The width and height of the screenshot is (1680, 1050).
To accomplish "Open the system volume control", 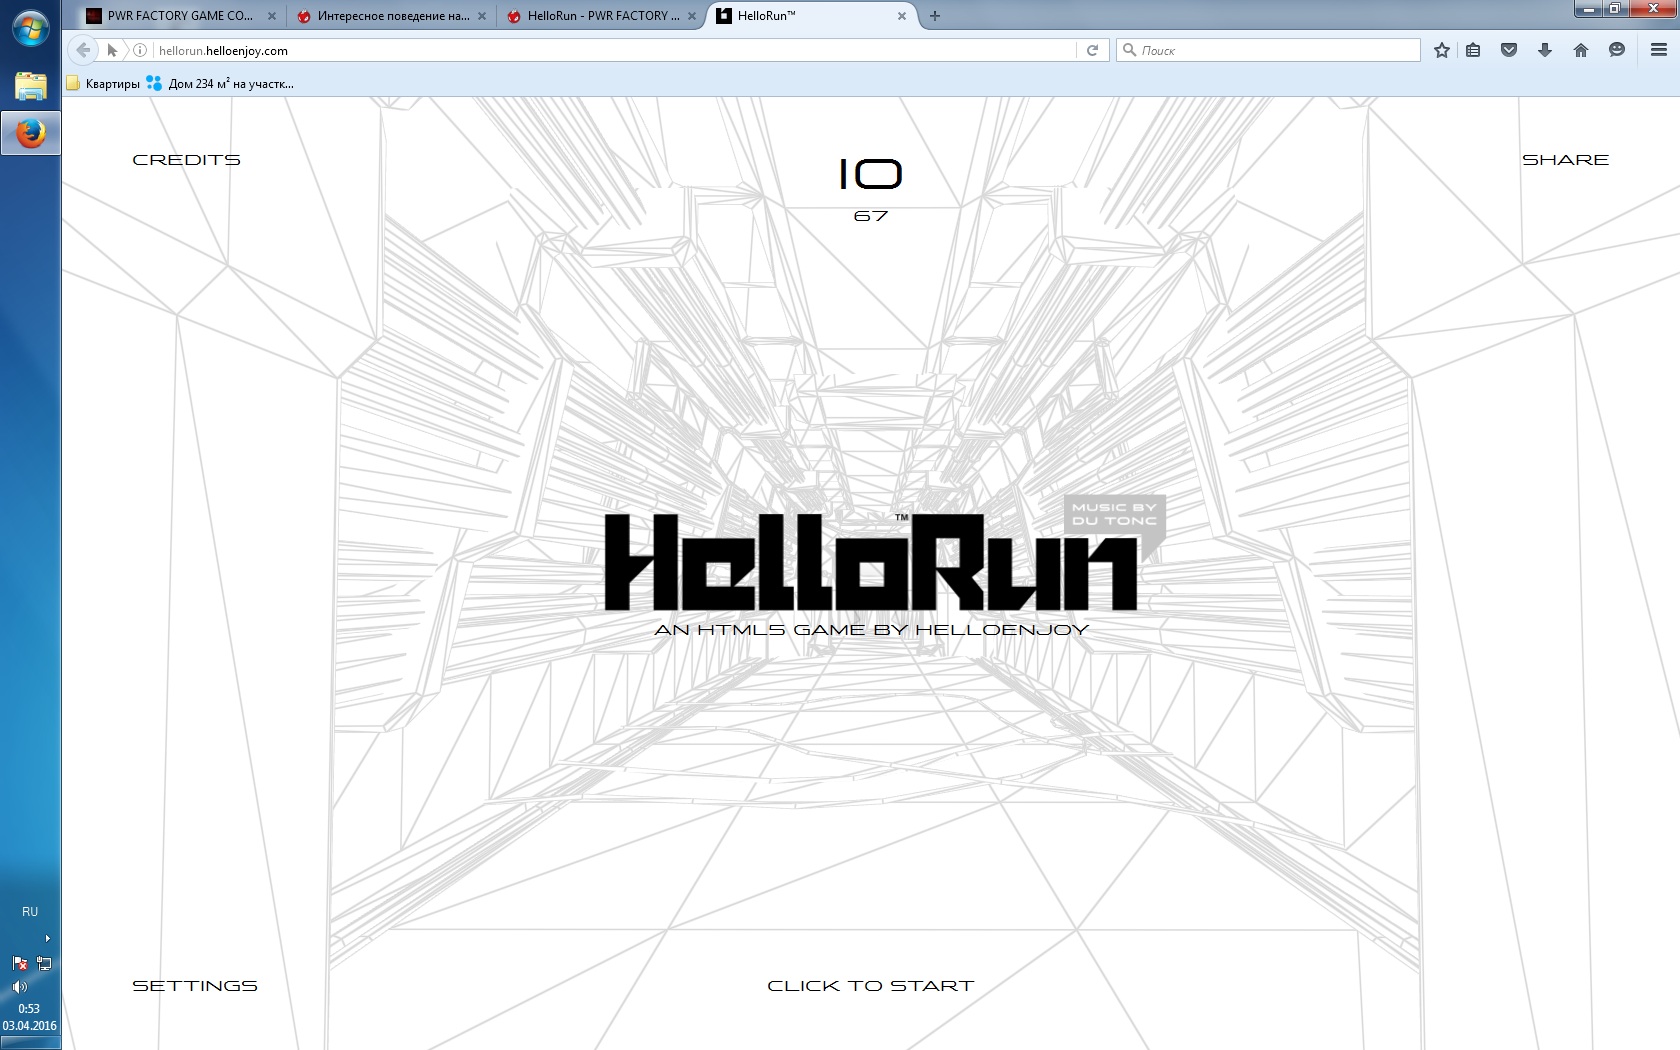I will (x=19, y=987).
